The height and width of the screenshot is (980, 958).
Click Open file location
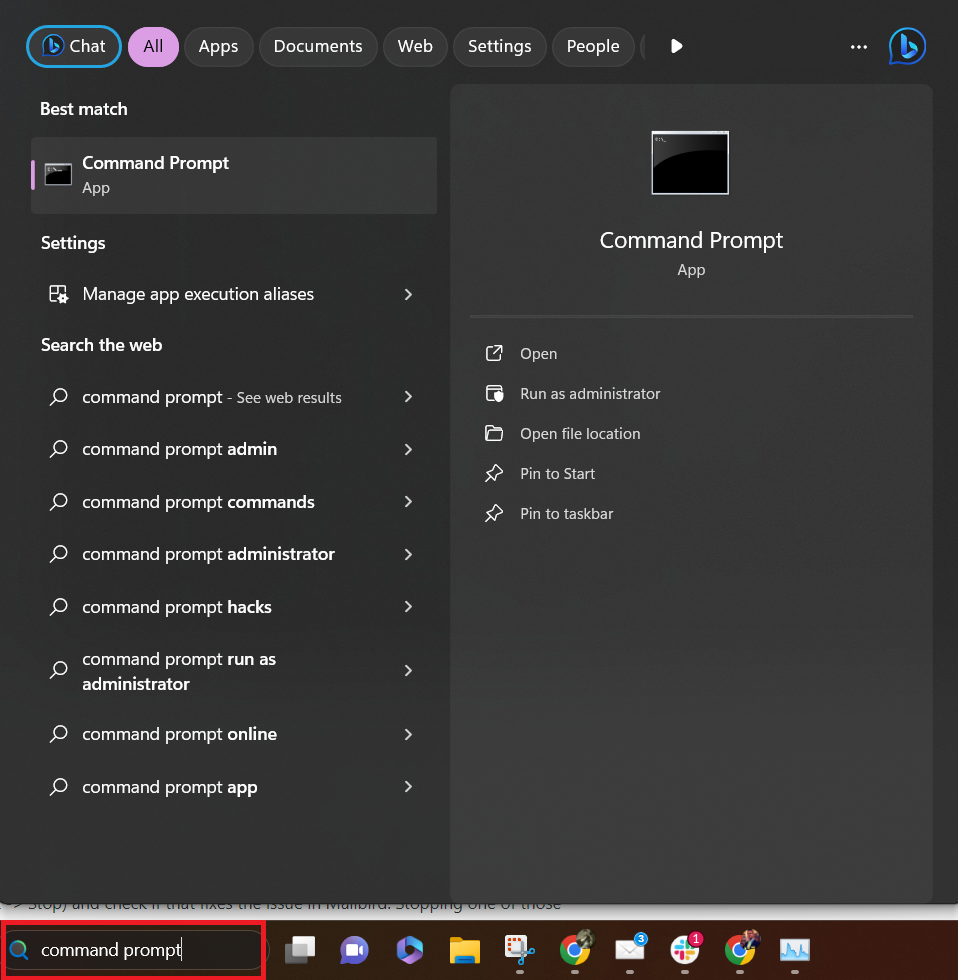click(580, 434)
